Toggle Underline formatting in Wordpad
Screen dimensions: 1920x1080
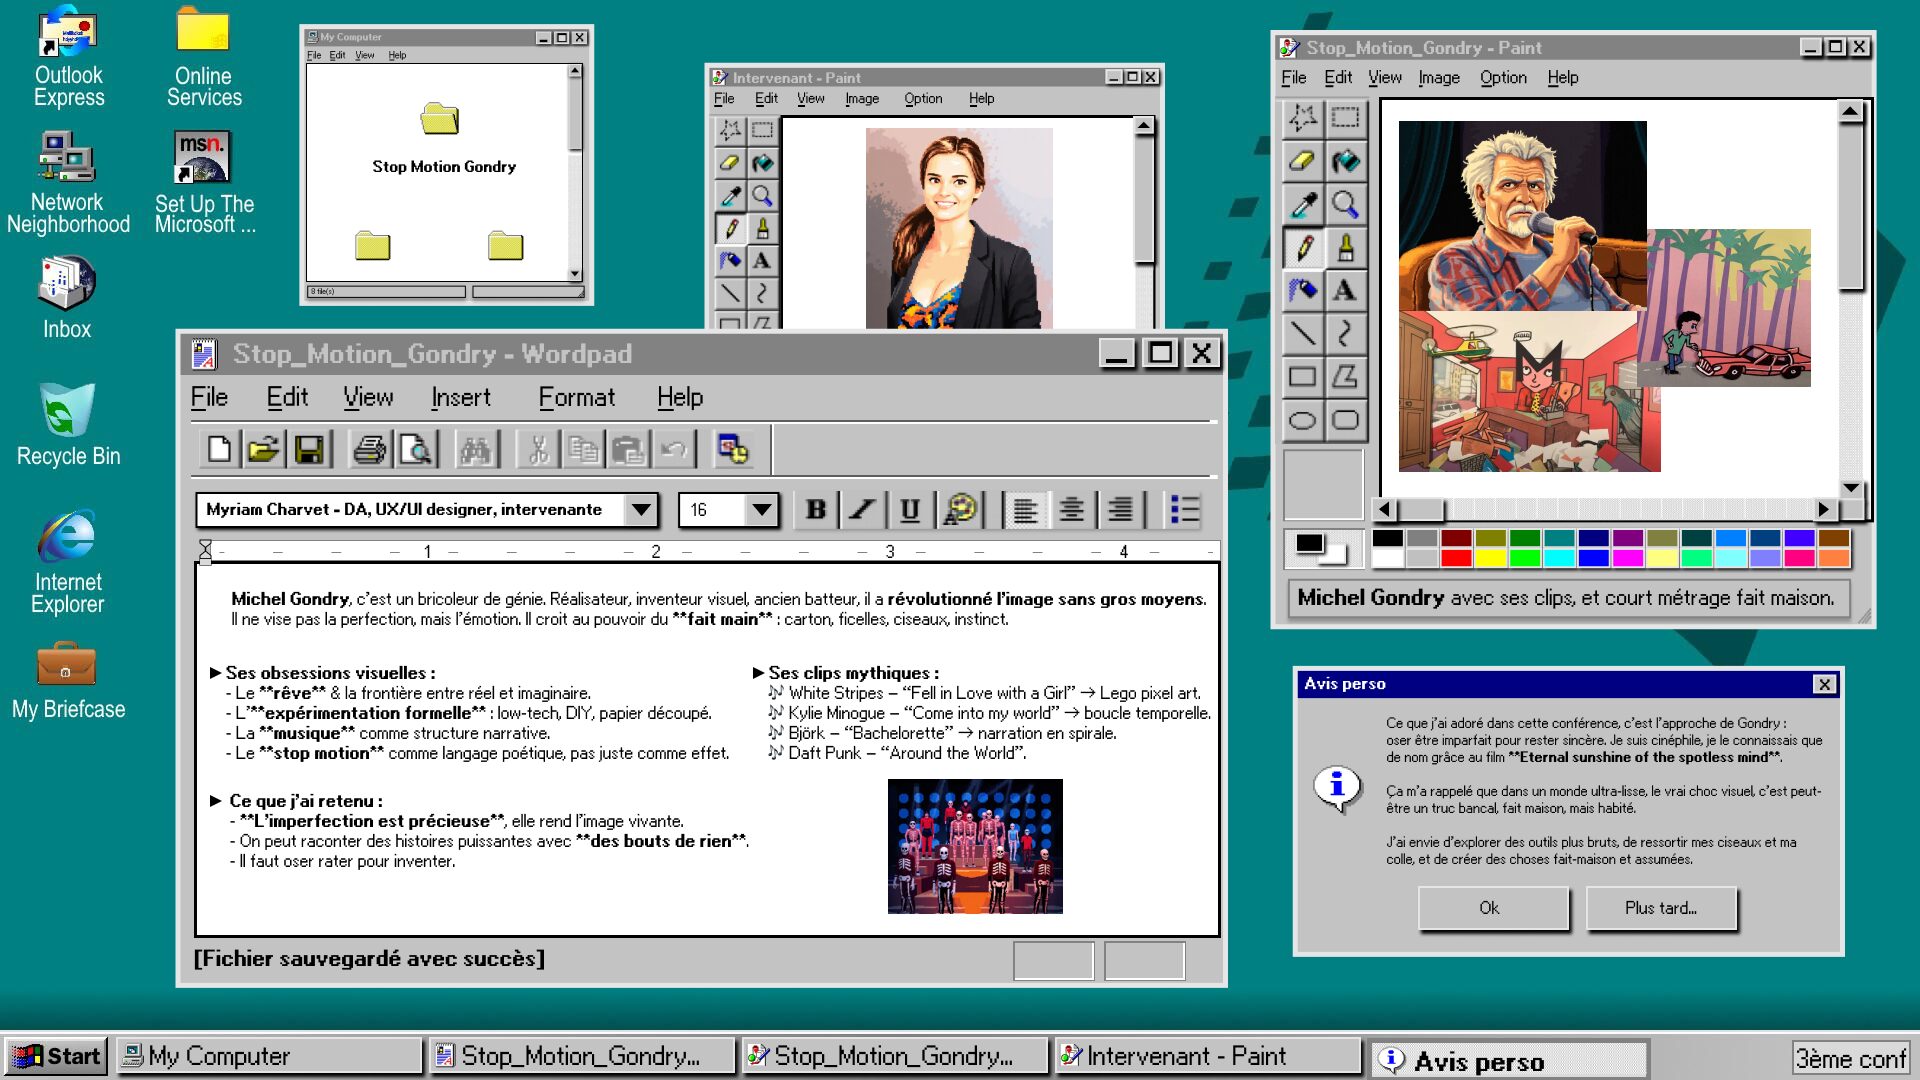pyautogui.click(x=909, y=510)
